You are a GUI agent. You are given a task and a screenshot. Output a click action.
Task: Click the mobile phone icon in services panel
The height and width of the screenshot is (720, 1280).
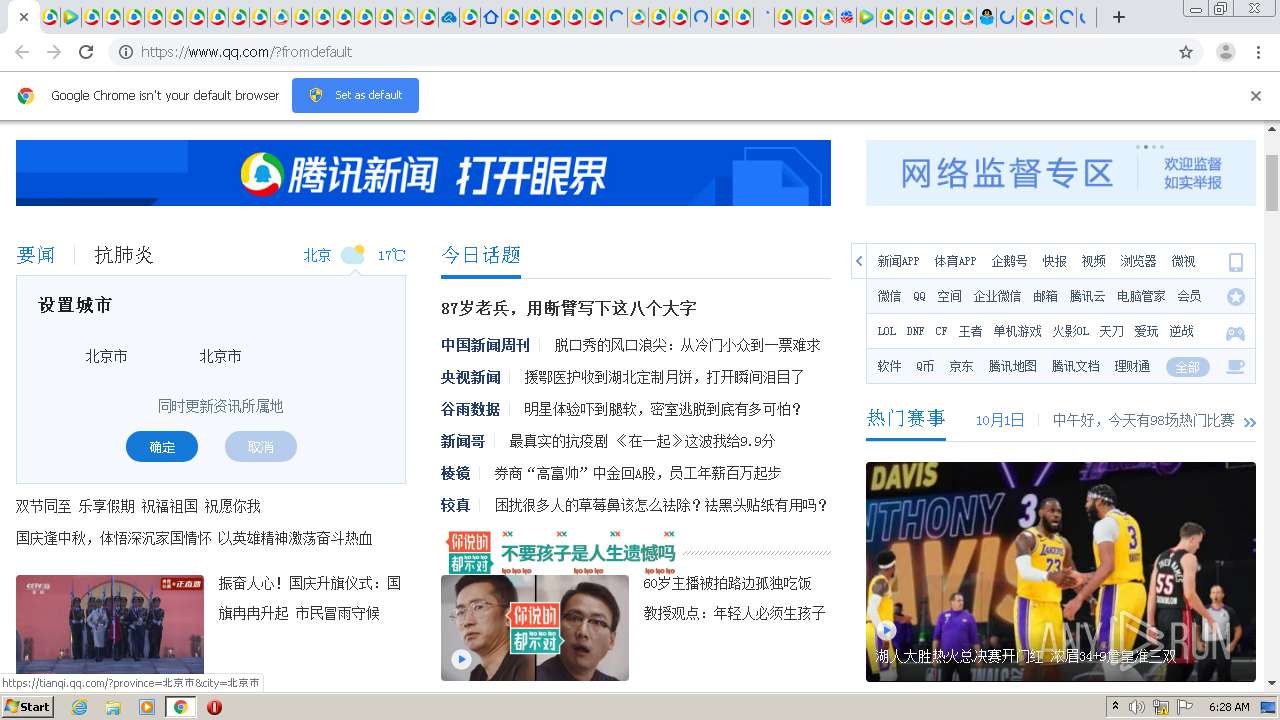tap(1236, 262)
